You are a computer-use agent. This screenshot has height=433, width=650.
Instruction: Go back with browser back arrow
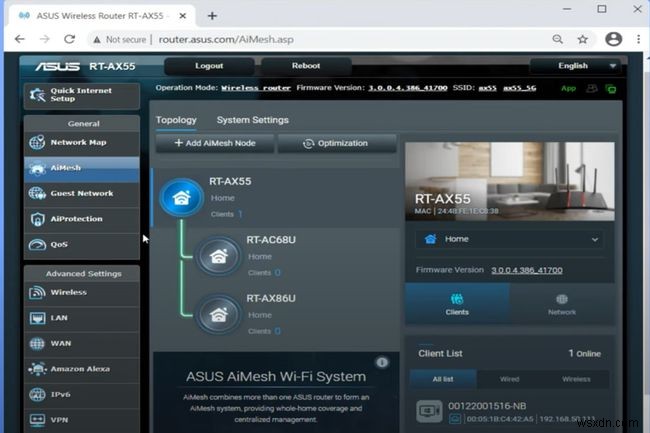[x=19, y=39]
